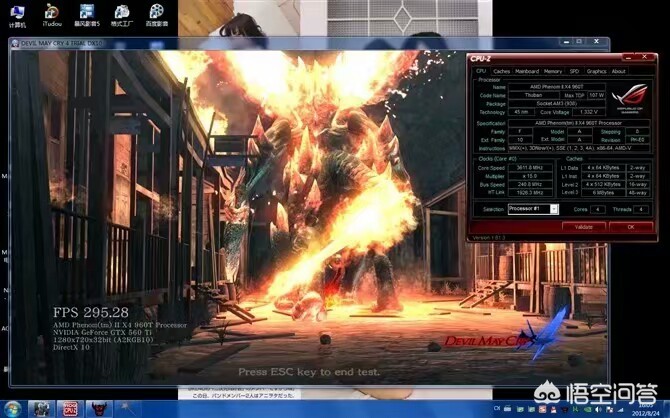The height and width of the screenshot is (418, 670).
Task: Click the Name field AMD Phenom II X4 960T
Action: coord(556,87)
